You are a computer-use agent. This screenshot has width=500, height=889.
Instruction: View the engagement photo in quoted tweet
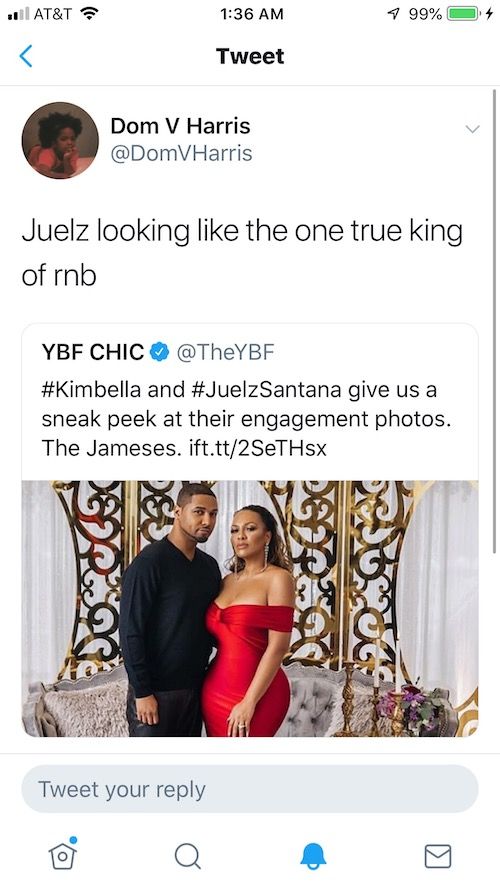[x=250, y=608]
